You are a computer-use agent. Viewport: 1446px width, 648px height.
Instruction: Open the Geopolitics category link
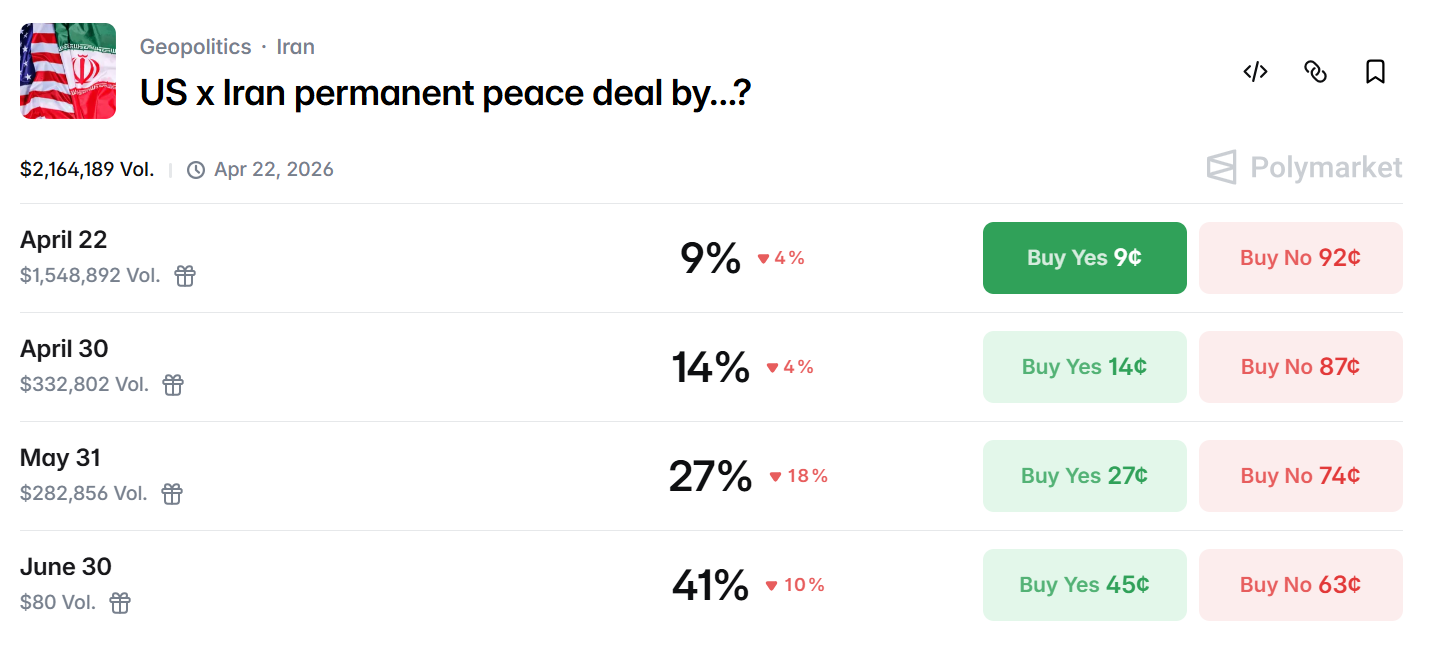195,47
